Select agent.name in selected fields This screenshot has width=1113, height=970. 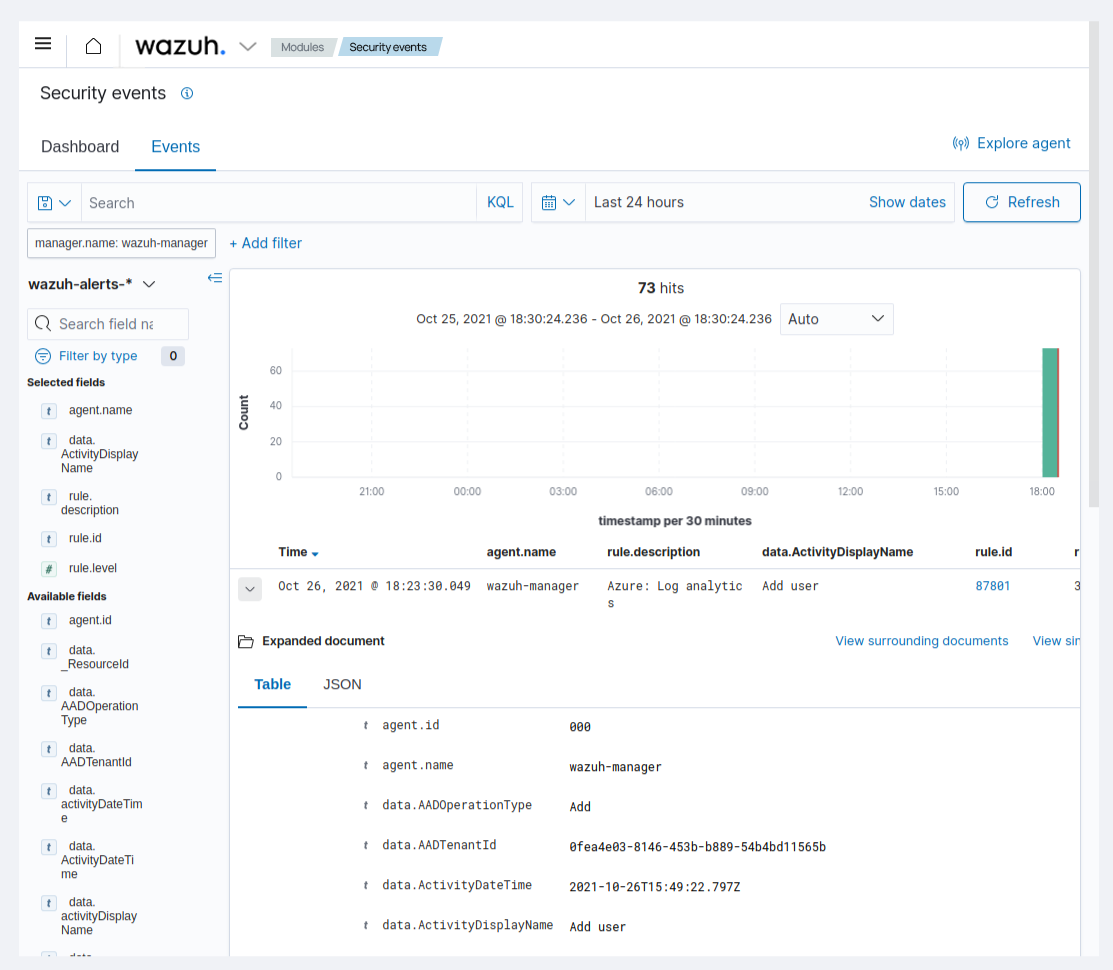click(100, 410)
